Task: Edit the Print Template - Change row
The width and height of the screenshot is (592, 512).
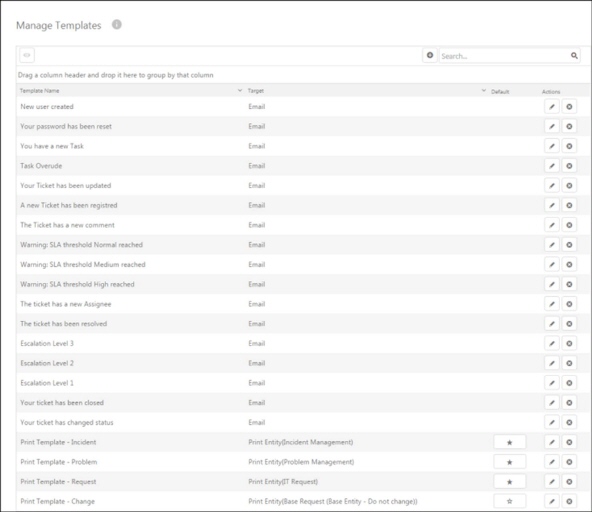Action: click(x=552, y=501)
